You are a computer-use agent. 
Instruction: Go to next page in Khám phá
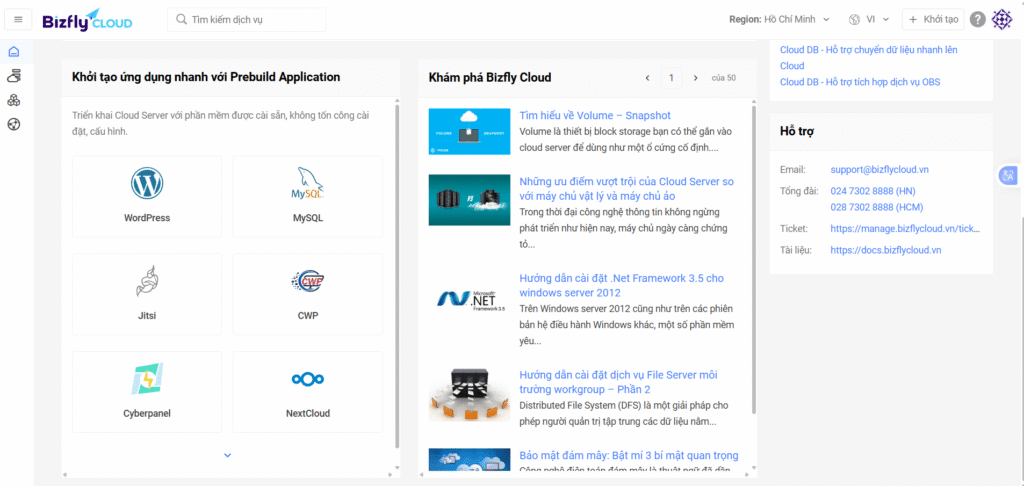click(696, 77)
